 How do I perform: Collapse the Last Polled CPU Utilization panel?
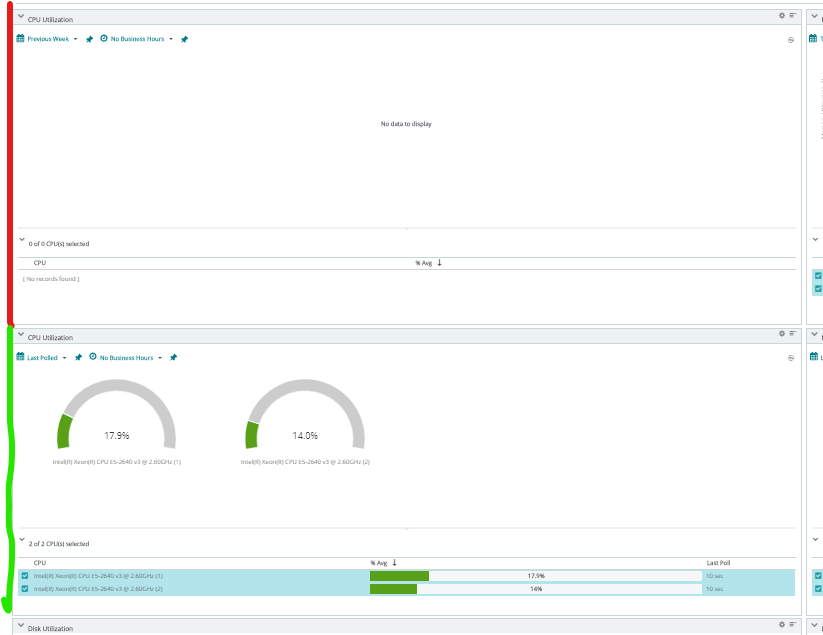(21, 334)
